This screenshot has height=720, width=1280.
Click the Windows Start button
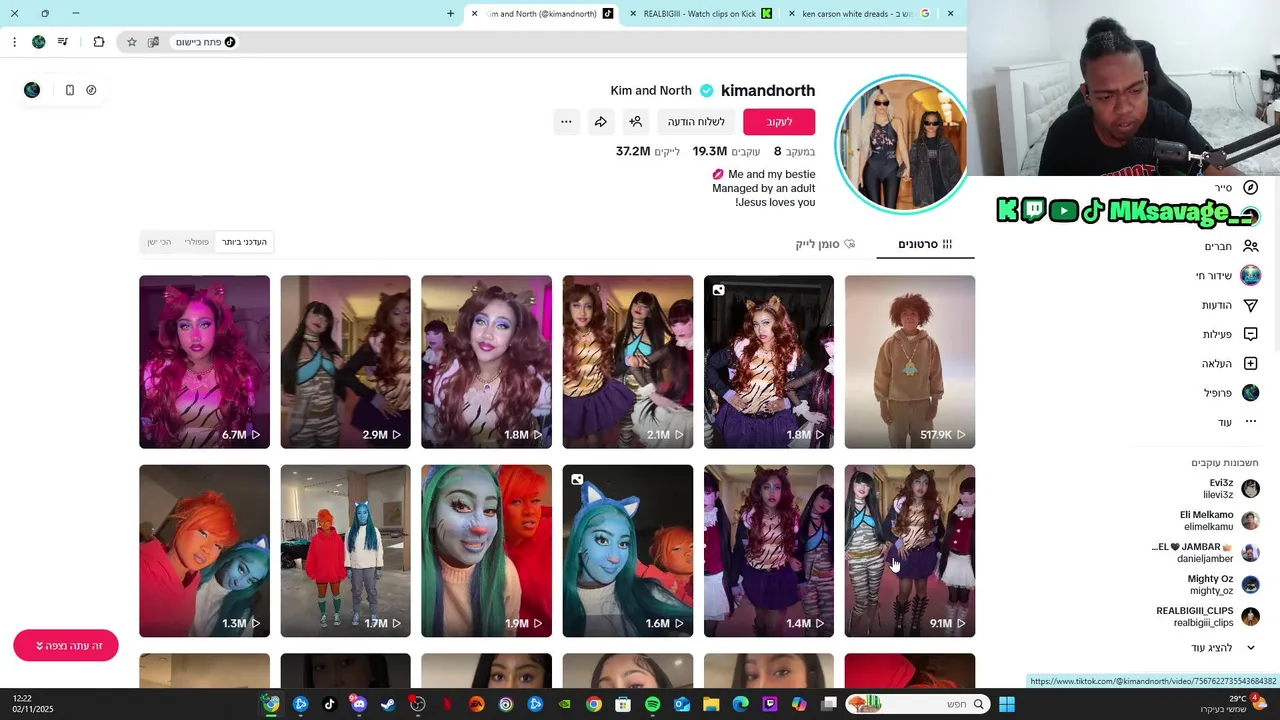pyautogui.click(x=1007, y=704)
